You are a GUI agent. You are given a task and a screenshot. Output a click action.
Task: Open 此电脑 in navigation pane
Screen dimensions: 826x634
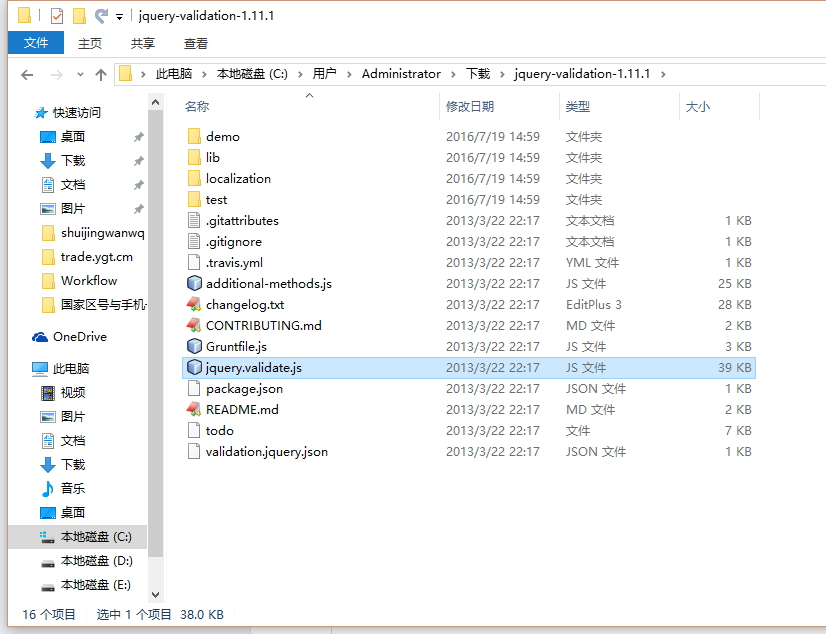[71, 369]
